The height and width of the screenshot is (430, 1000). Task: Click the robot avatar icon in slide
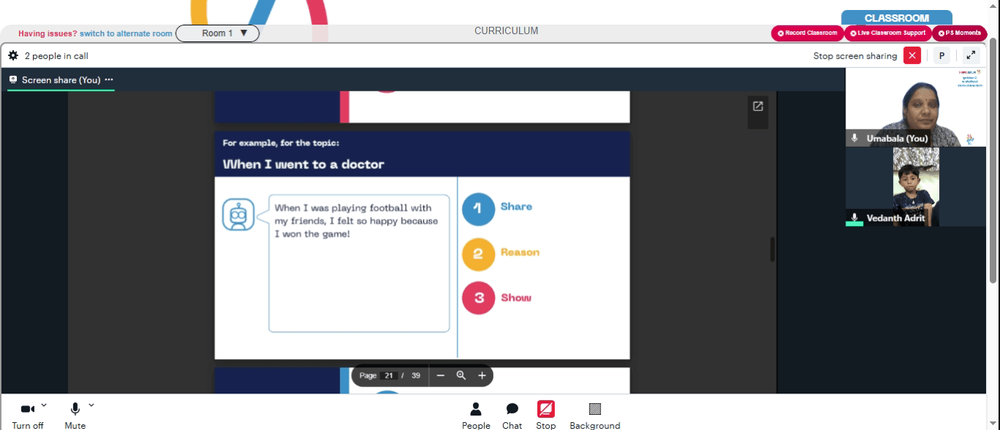click(x=238, y=214)
